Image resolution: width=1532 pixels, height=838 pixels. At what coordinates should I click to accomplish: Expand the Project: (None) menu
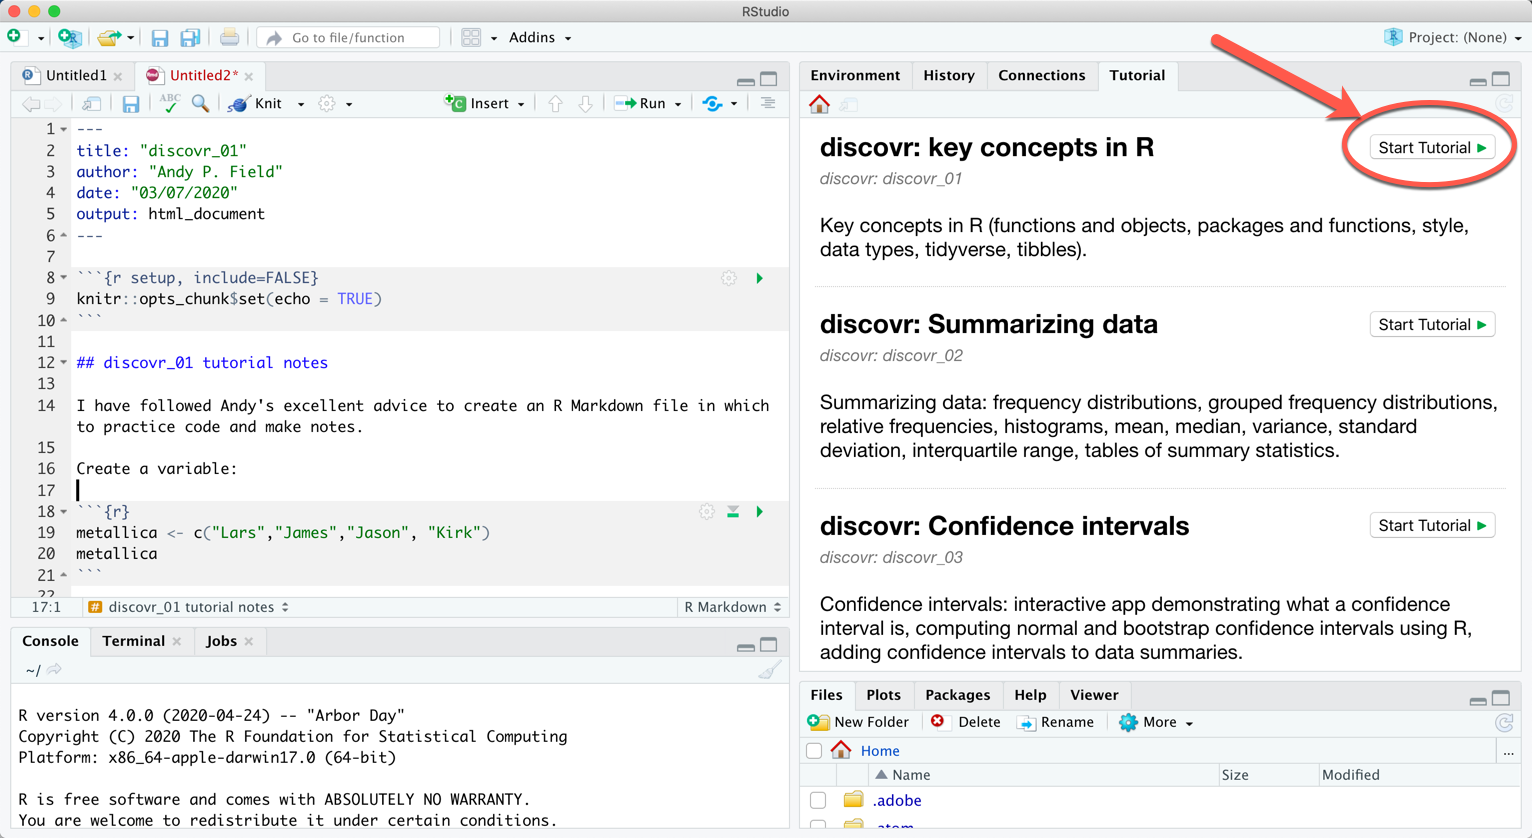tap(1456, 38)
